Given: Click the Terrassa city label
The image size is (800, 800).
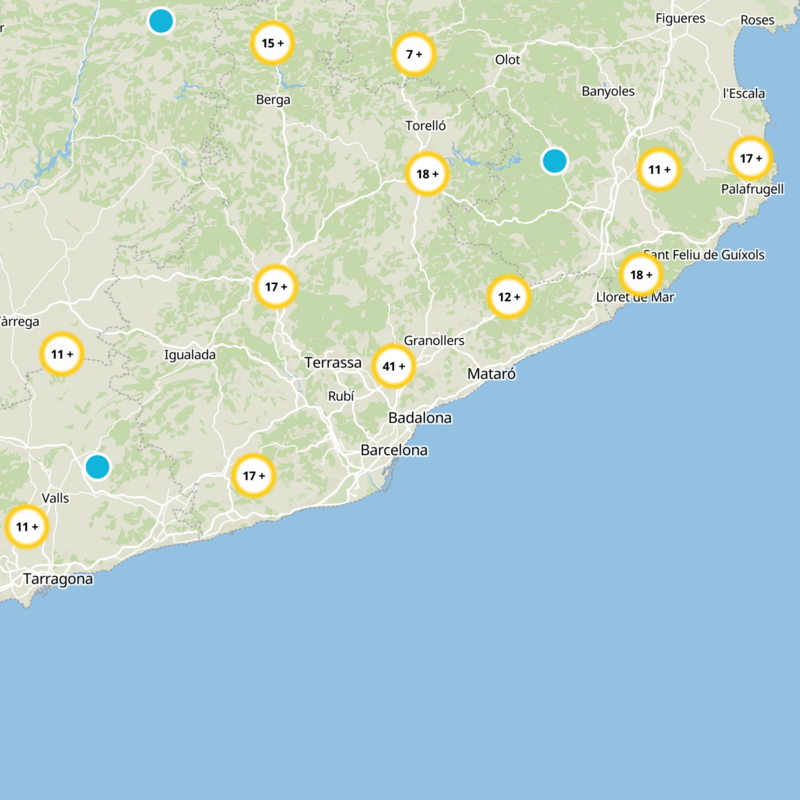Looking at the screenshot, I should coord(333,363).
